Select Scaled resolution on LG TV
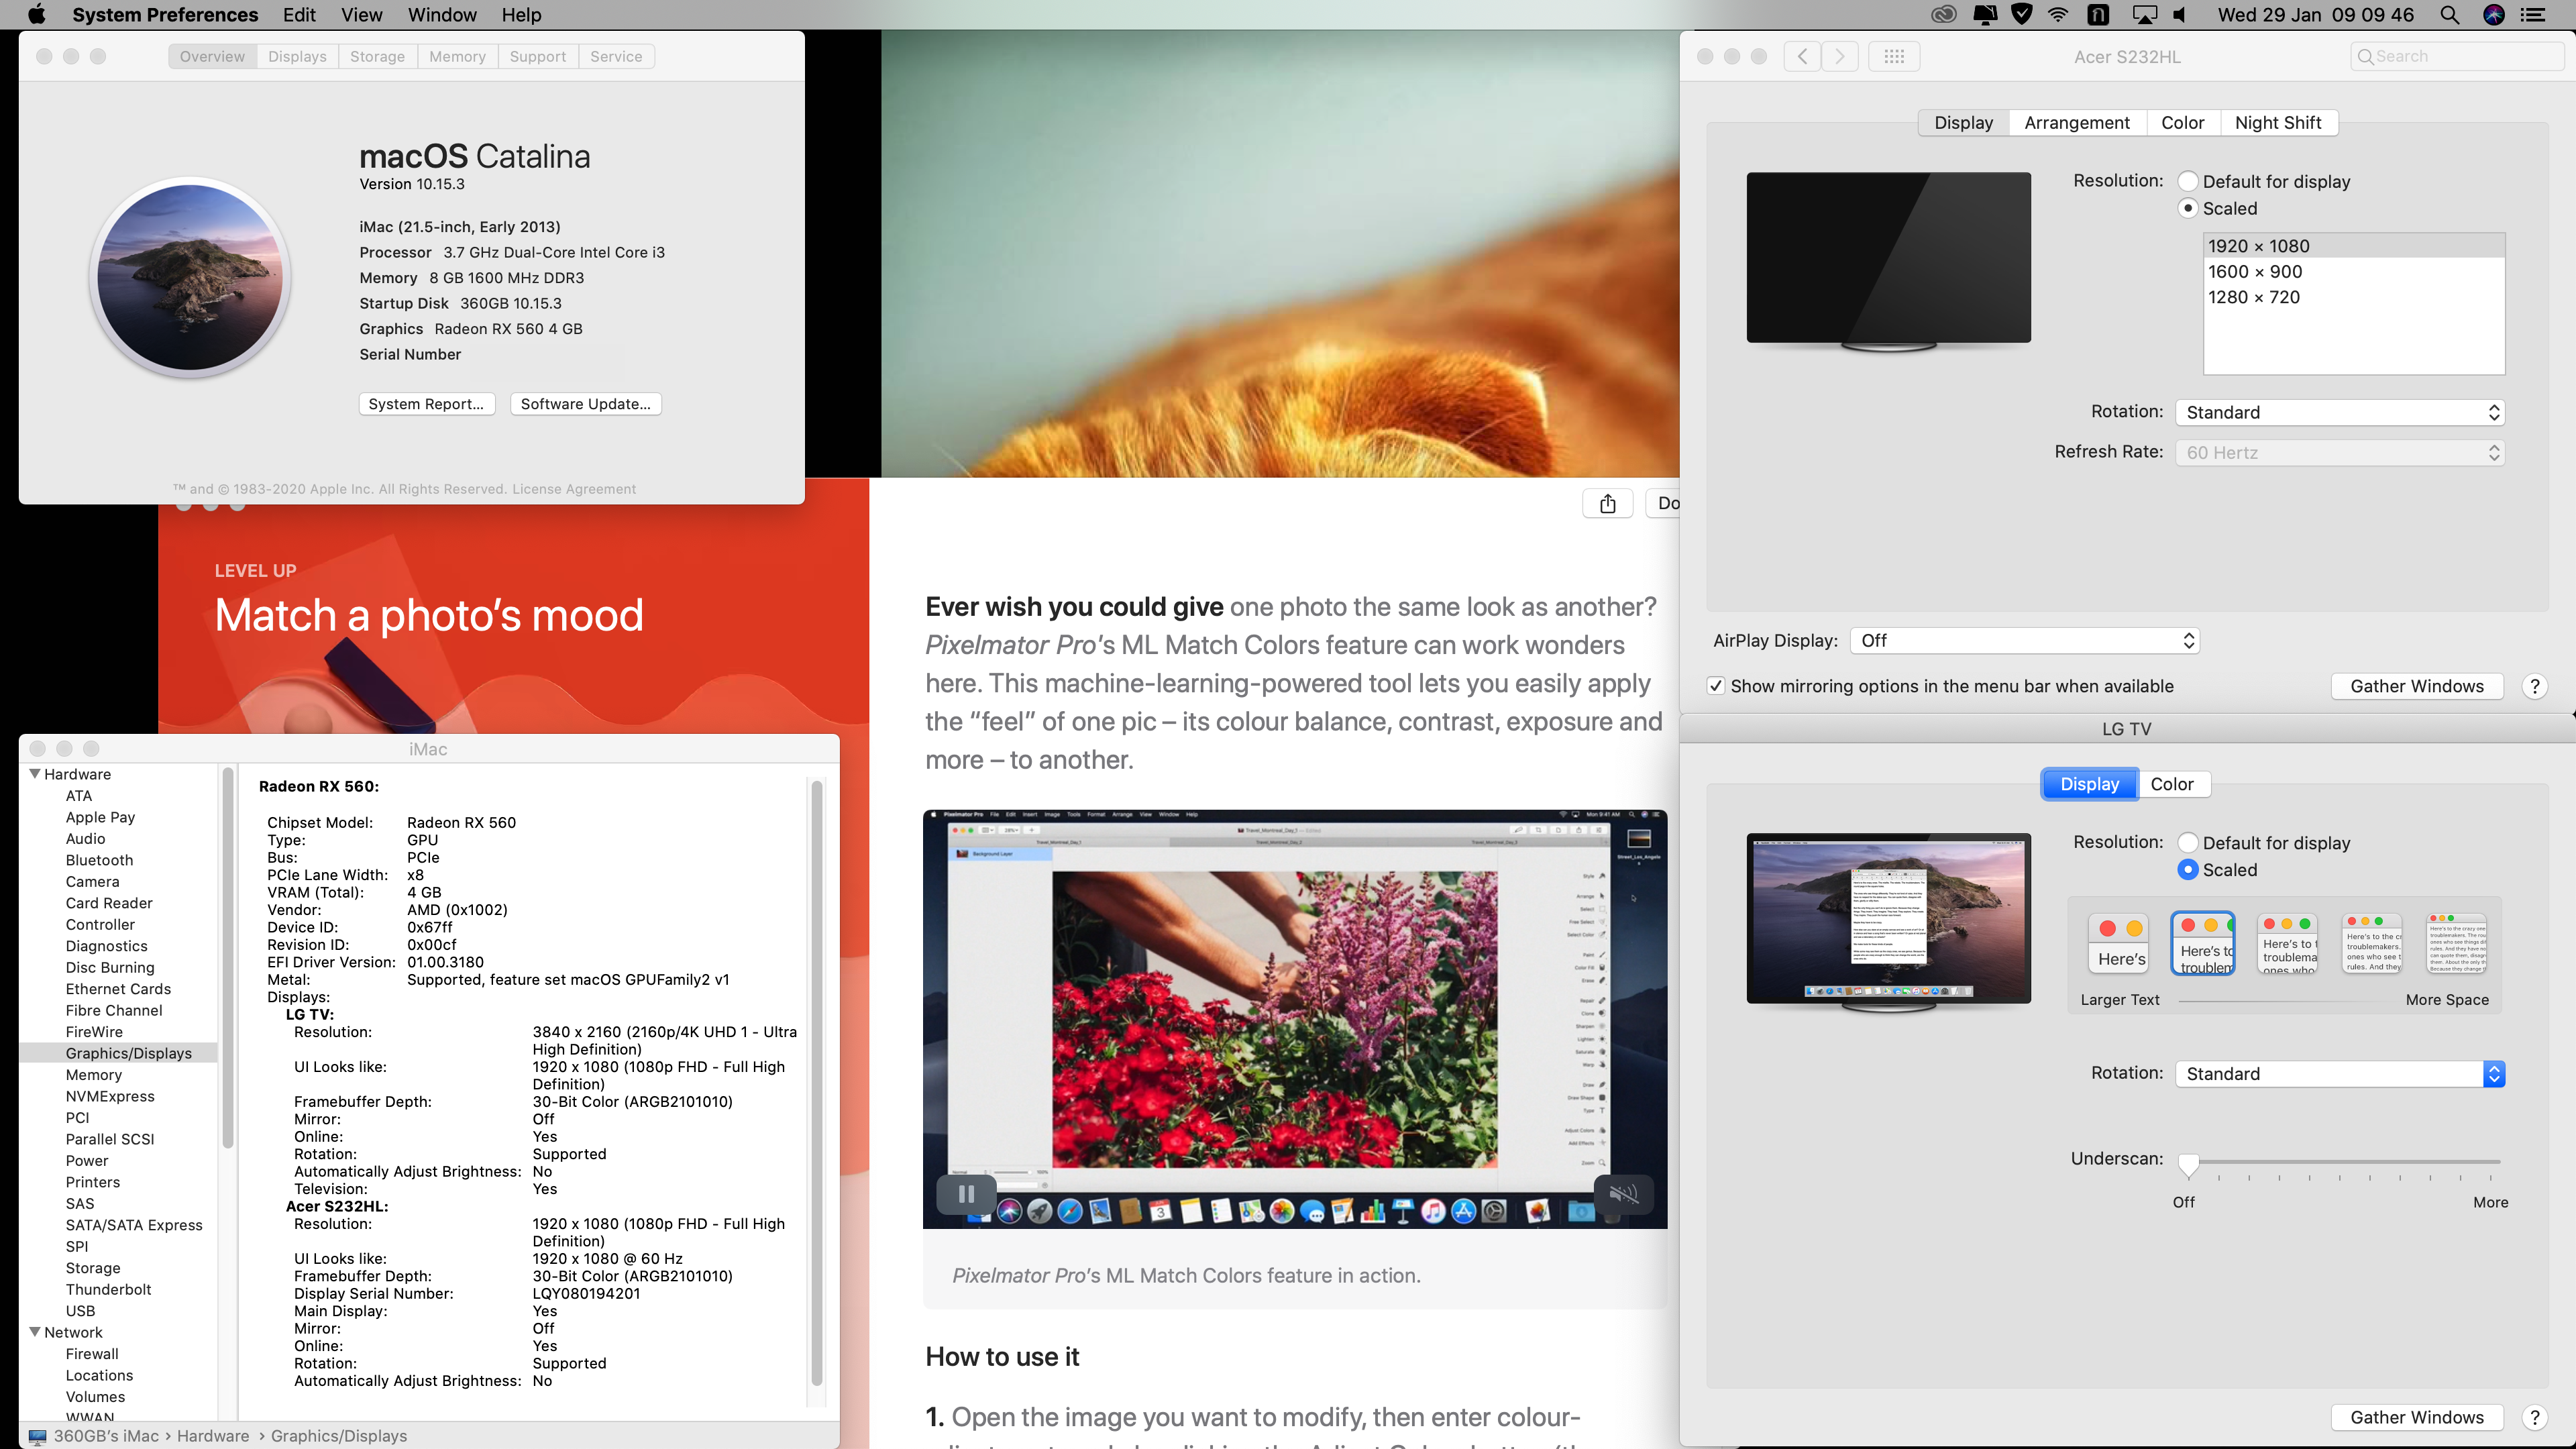Image resolution: width=2576 pixels, height=1449 pixels. [x=2187, y=870]
